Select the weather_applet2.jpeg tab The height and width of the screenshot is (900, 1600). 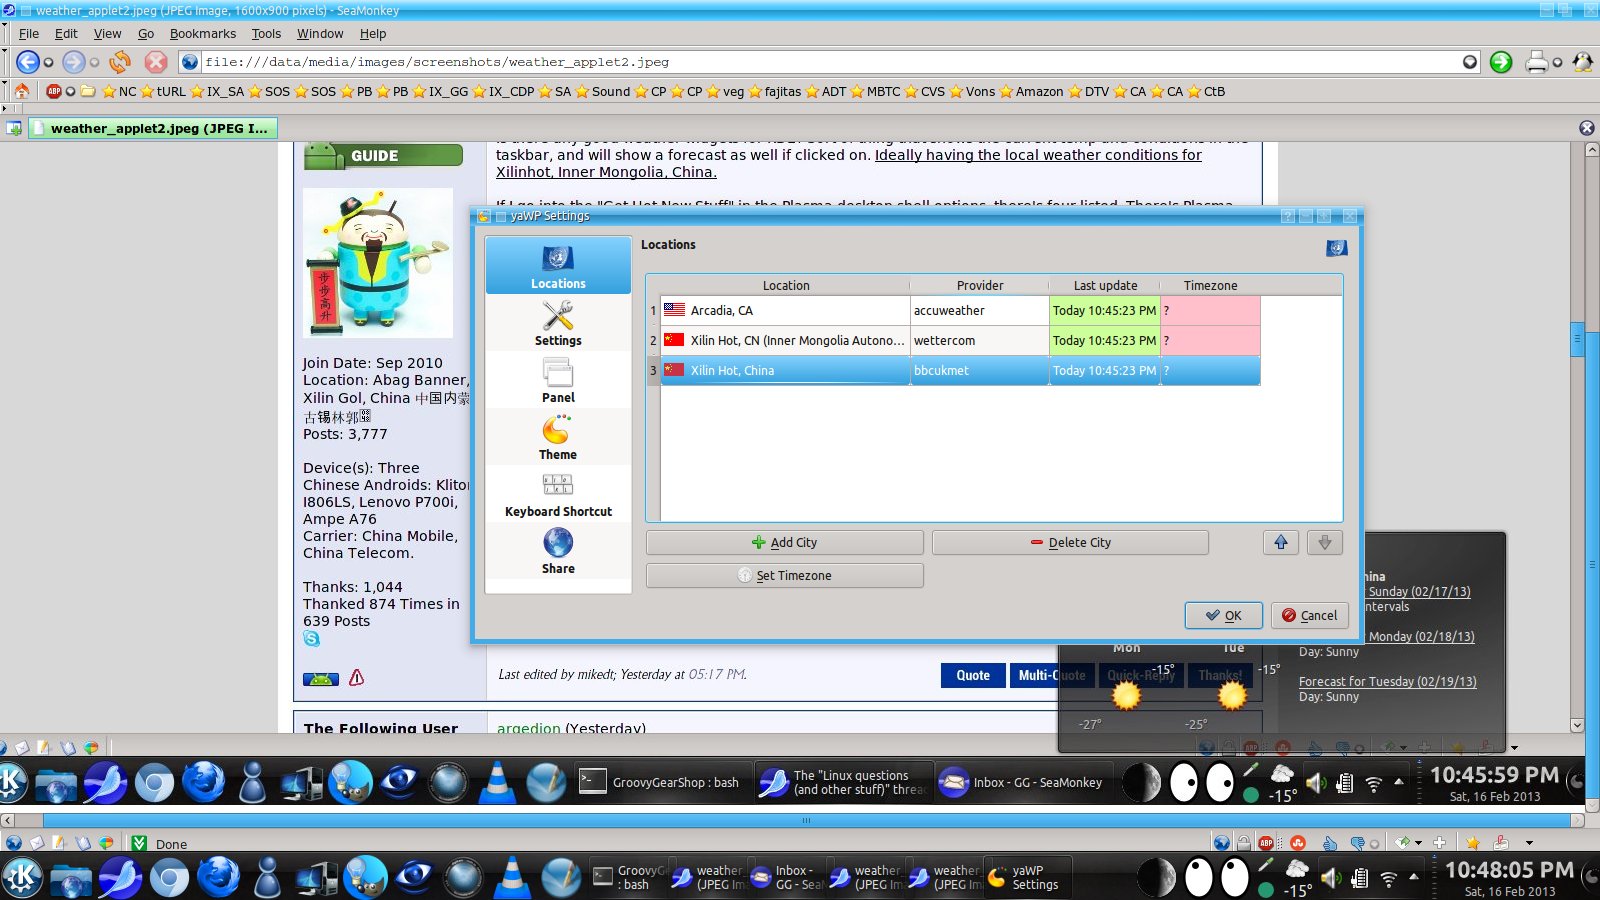point(157,128)
